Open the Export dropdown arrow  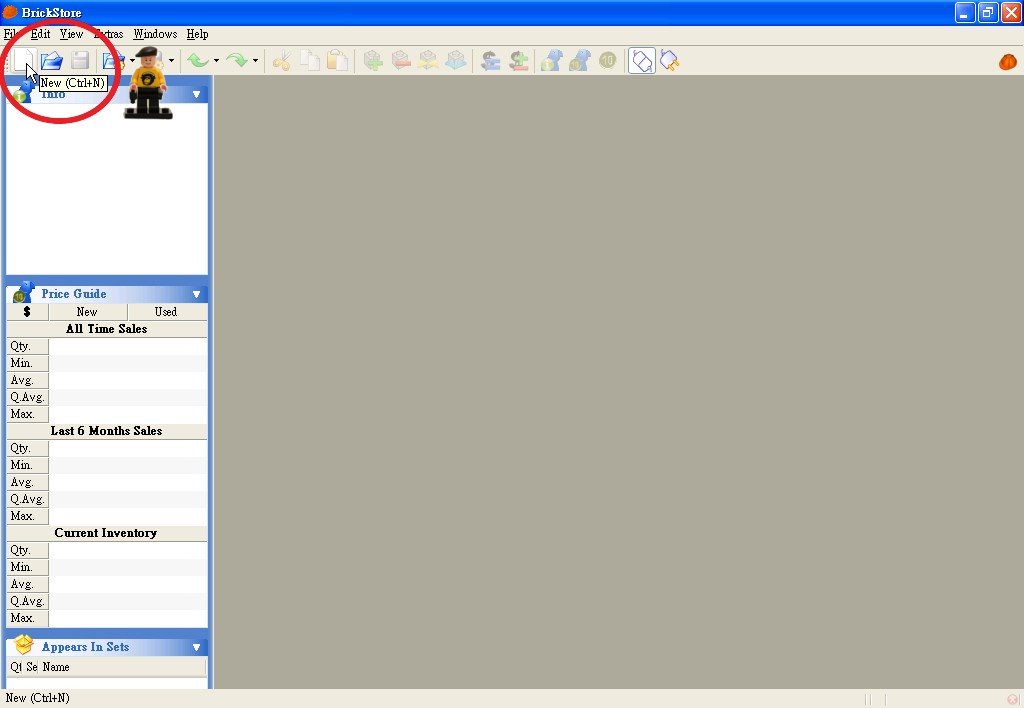coord(171,61)
